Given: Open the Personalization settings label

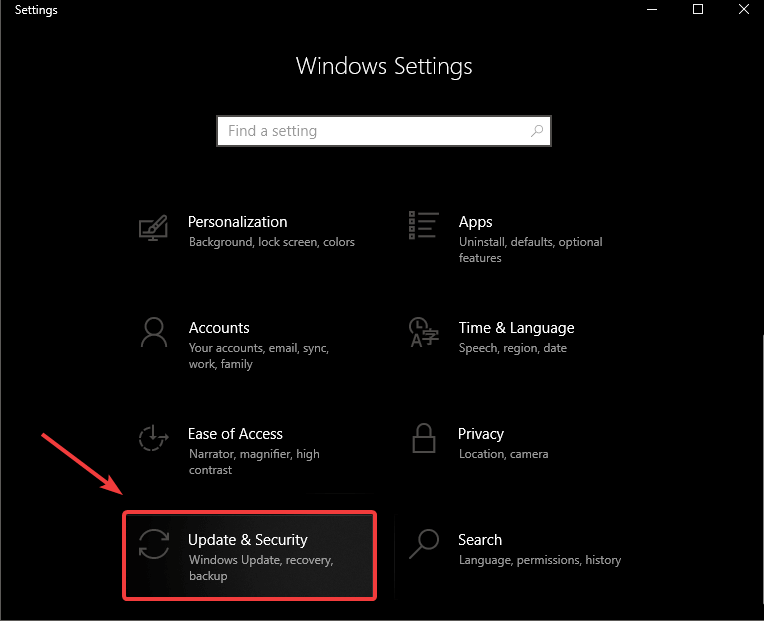Looking at the screenshot, I should [x=237, y=222].
